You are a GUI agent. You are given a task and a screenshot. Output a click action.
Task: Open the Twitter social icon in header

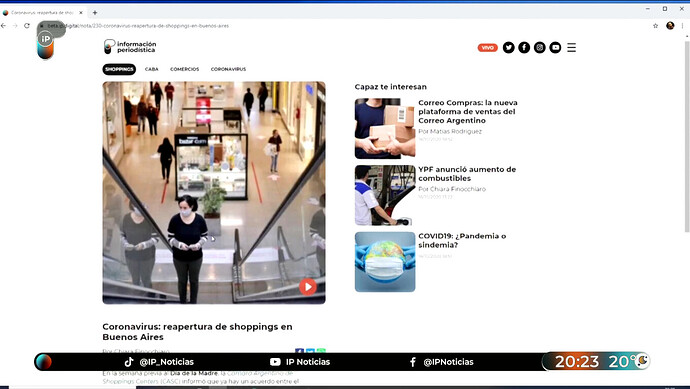[x=508, y=48]
